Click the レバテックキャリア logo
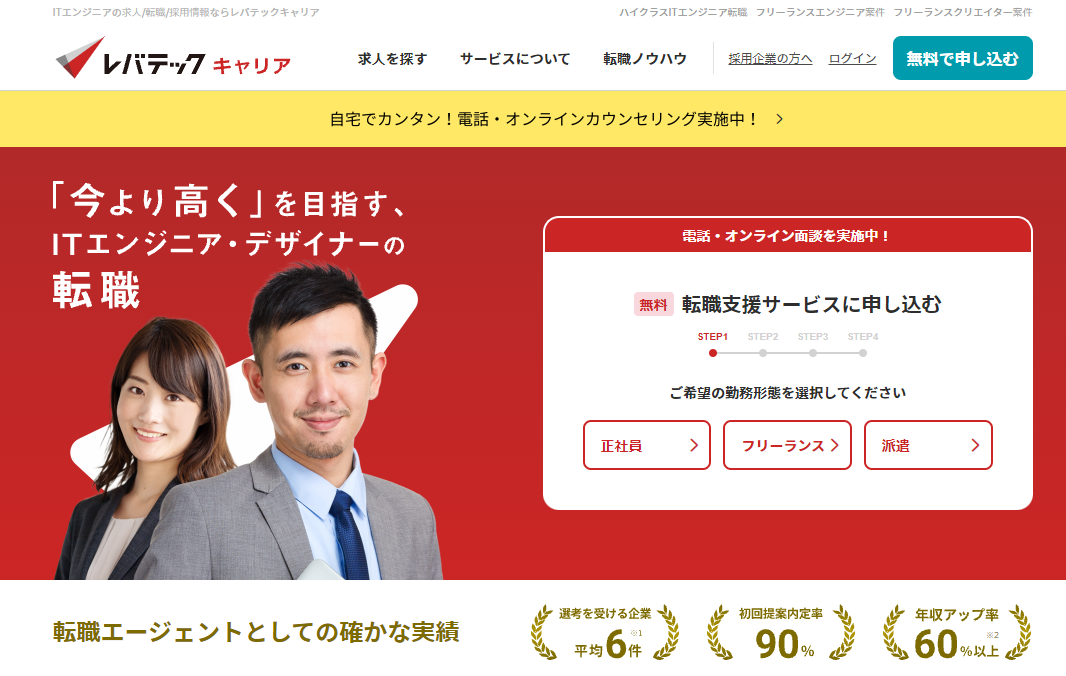 tap(170, 59)
